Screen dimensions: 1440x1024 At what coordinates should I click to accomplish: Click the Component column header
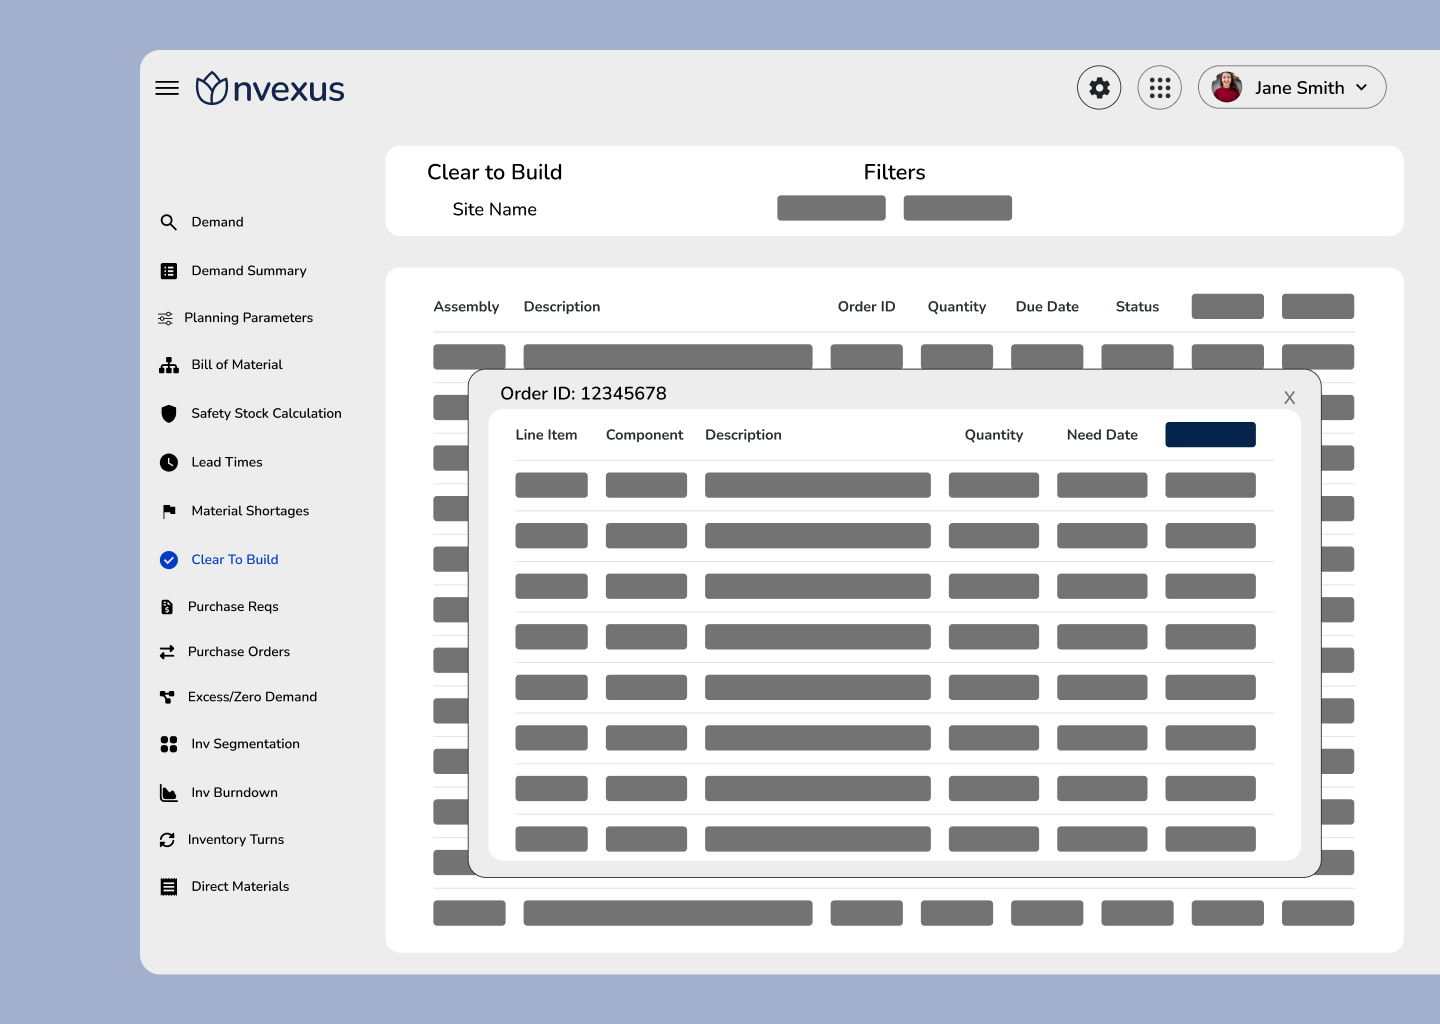(x=644, y=435)
